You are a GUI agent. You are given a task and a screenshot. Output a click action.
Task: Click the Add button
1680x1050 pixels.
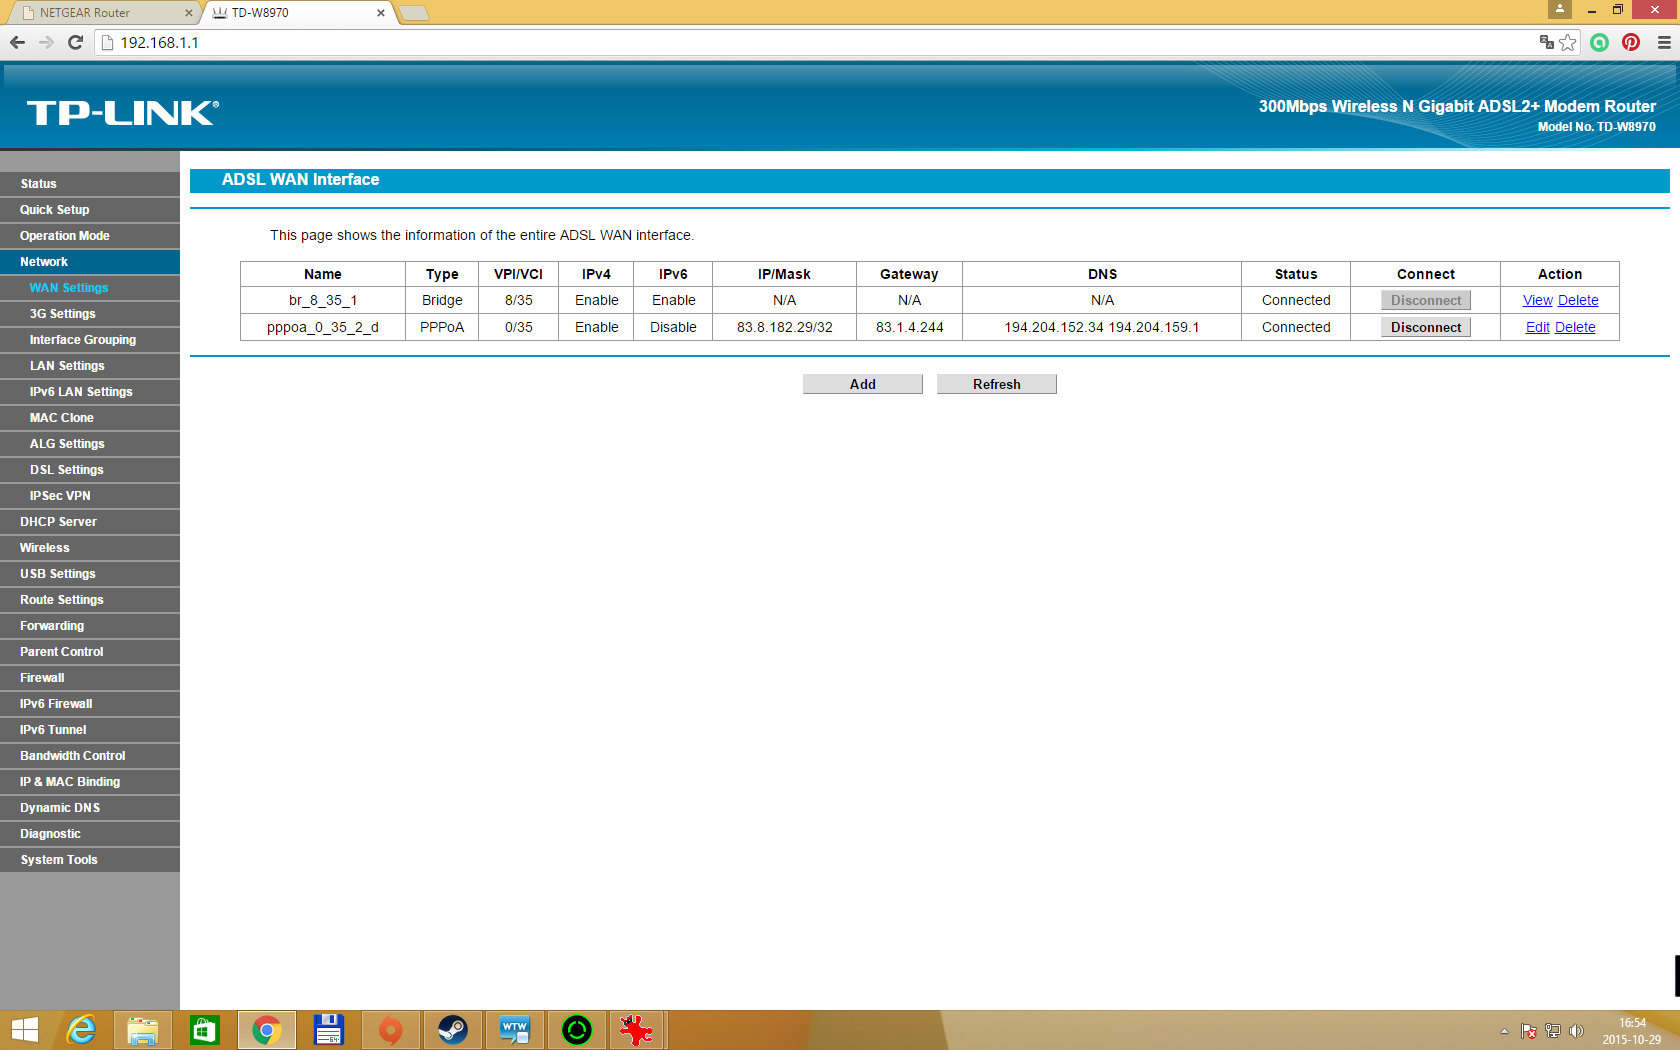click(x=862, y=384)
